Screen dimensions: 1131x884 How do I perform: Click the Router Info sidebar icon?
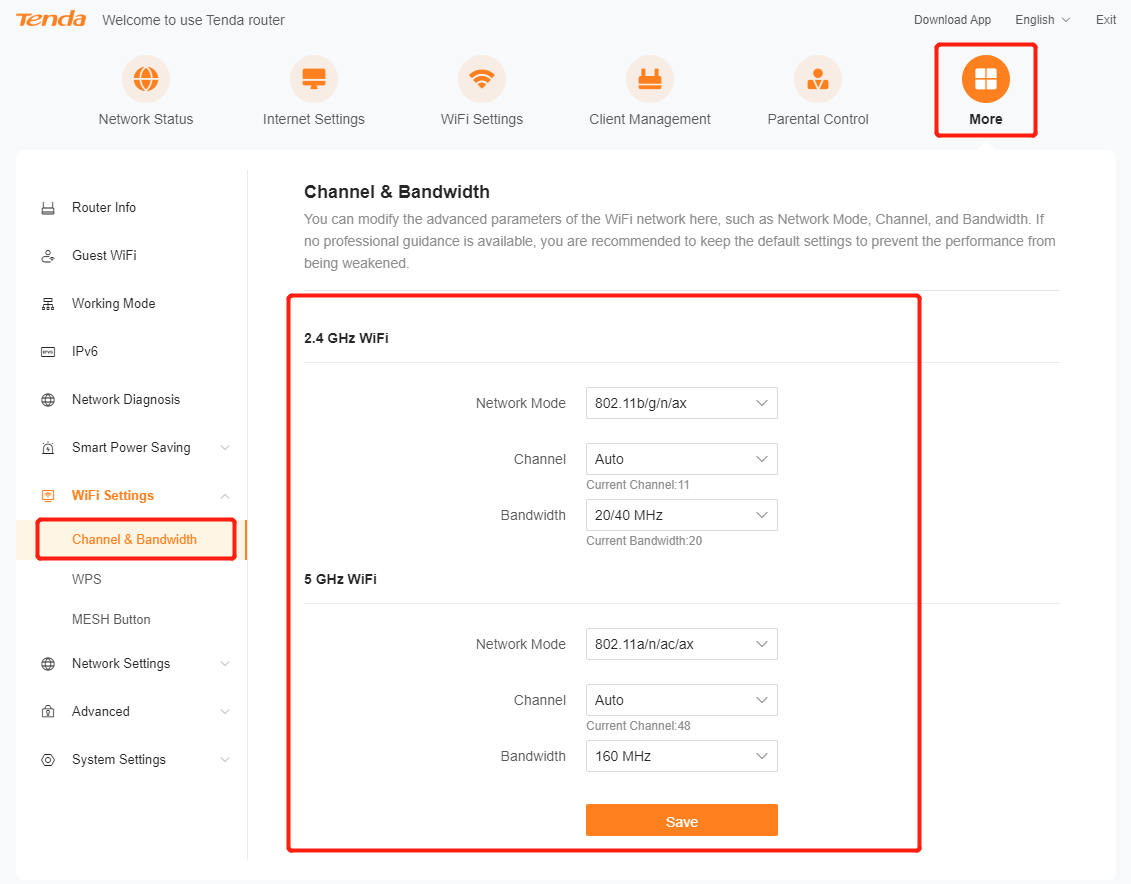click(48, 208)
